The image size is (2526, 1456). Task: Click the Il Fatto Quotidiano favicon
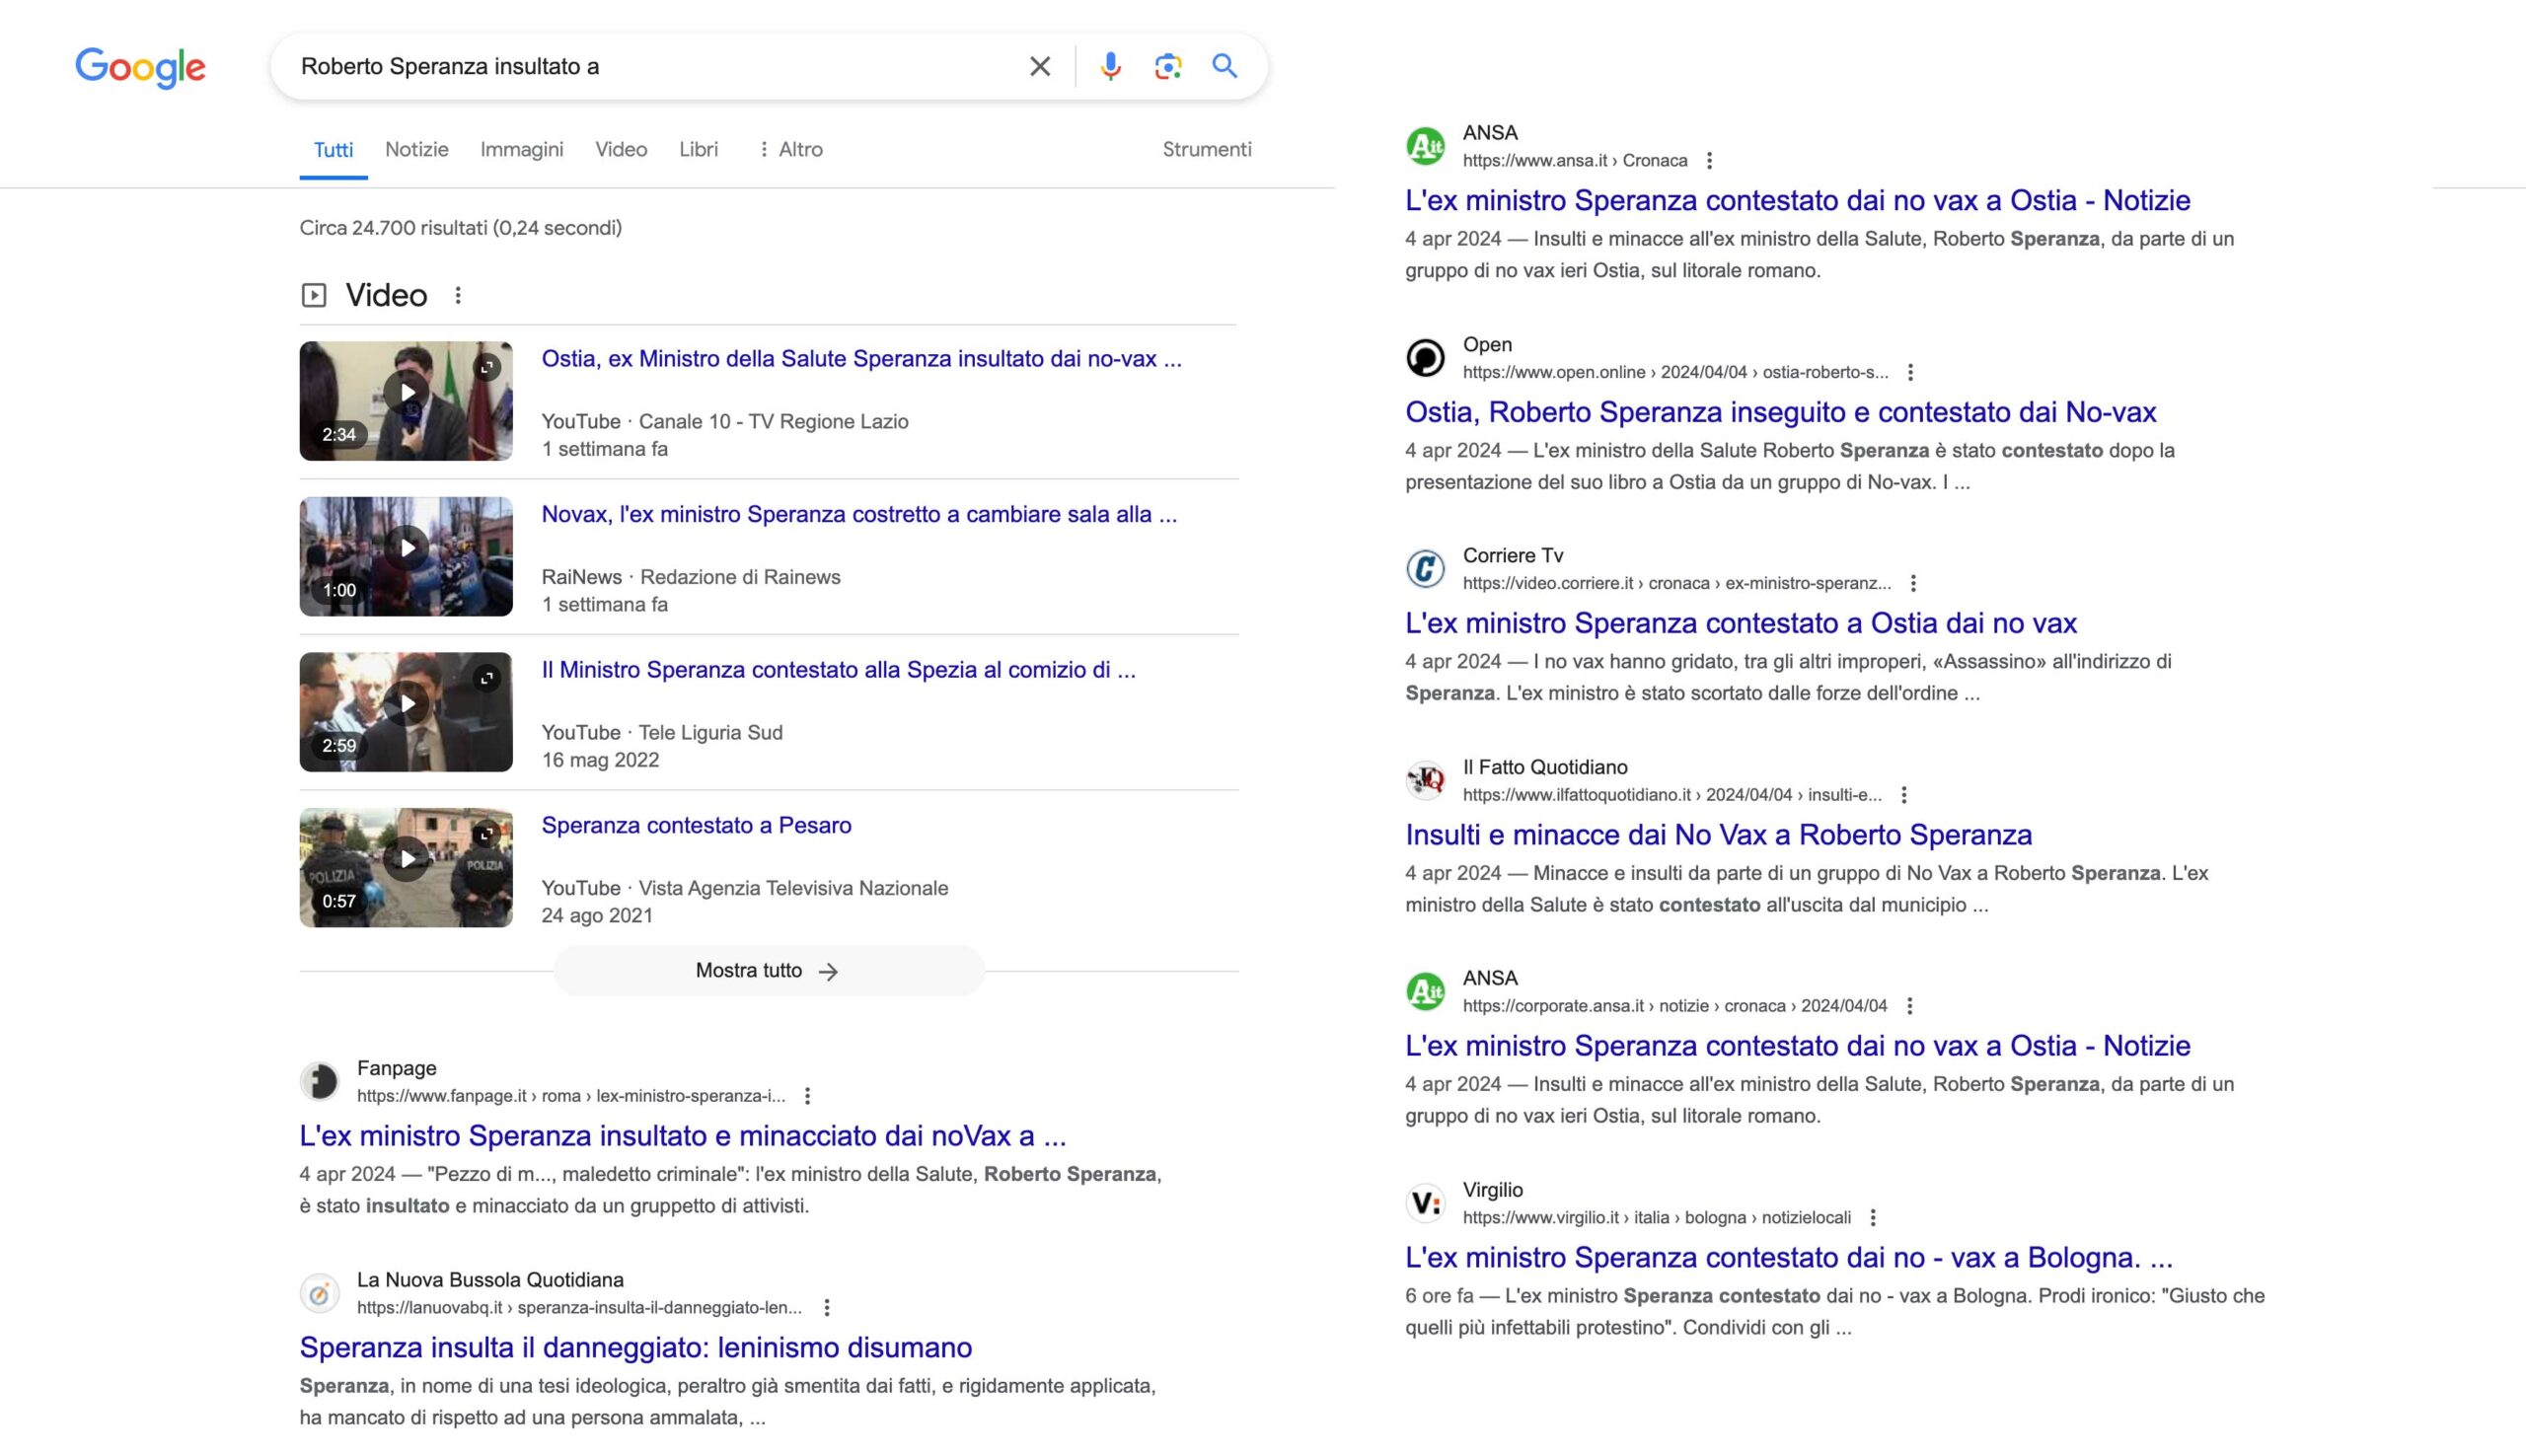click(1425, 781)
